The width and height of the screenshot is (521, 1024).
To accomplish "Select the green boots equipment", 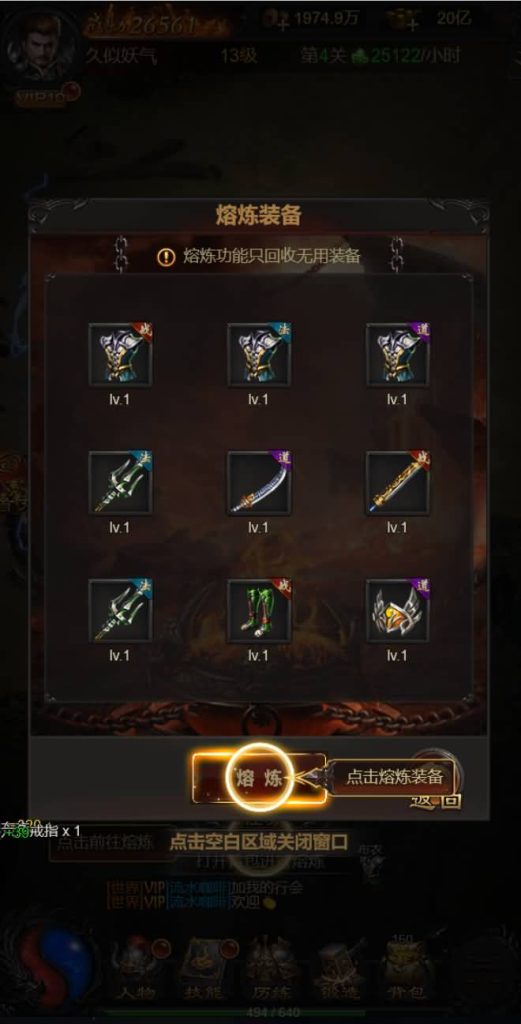I will (259, 611).
